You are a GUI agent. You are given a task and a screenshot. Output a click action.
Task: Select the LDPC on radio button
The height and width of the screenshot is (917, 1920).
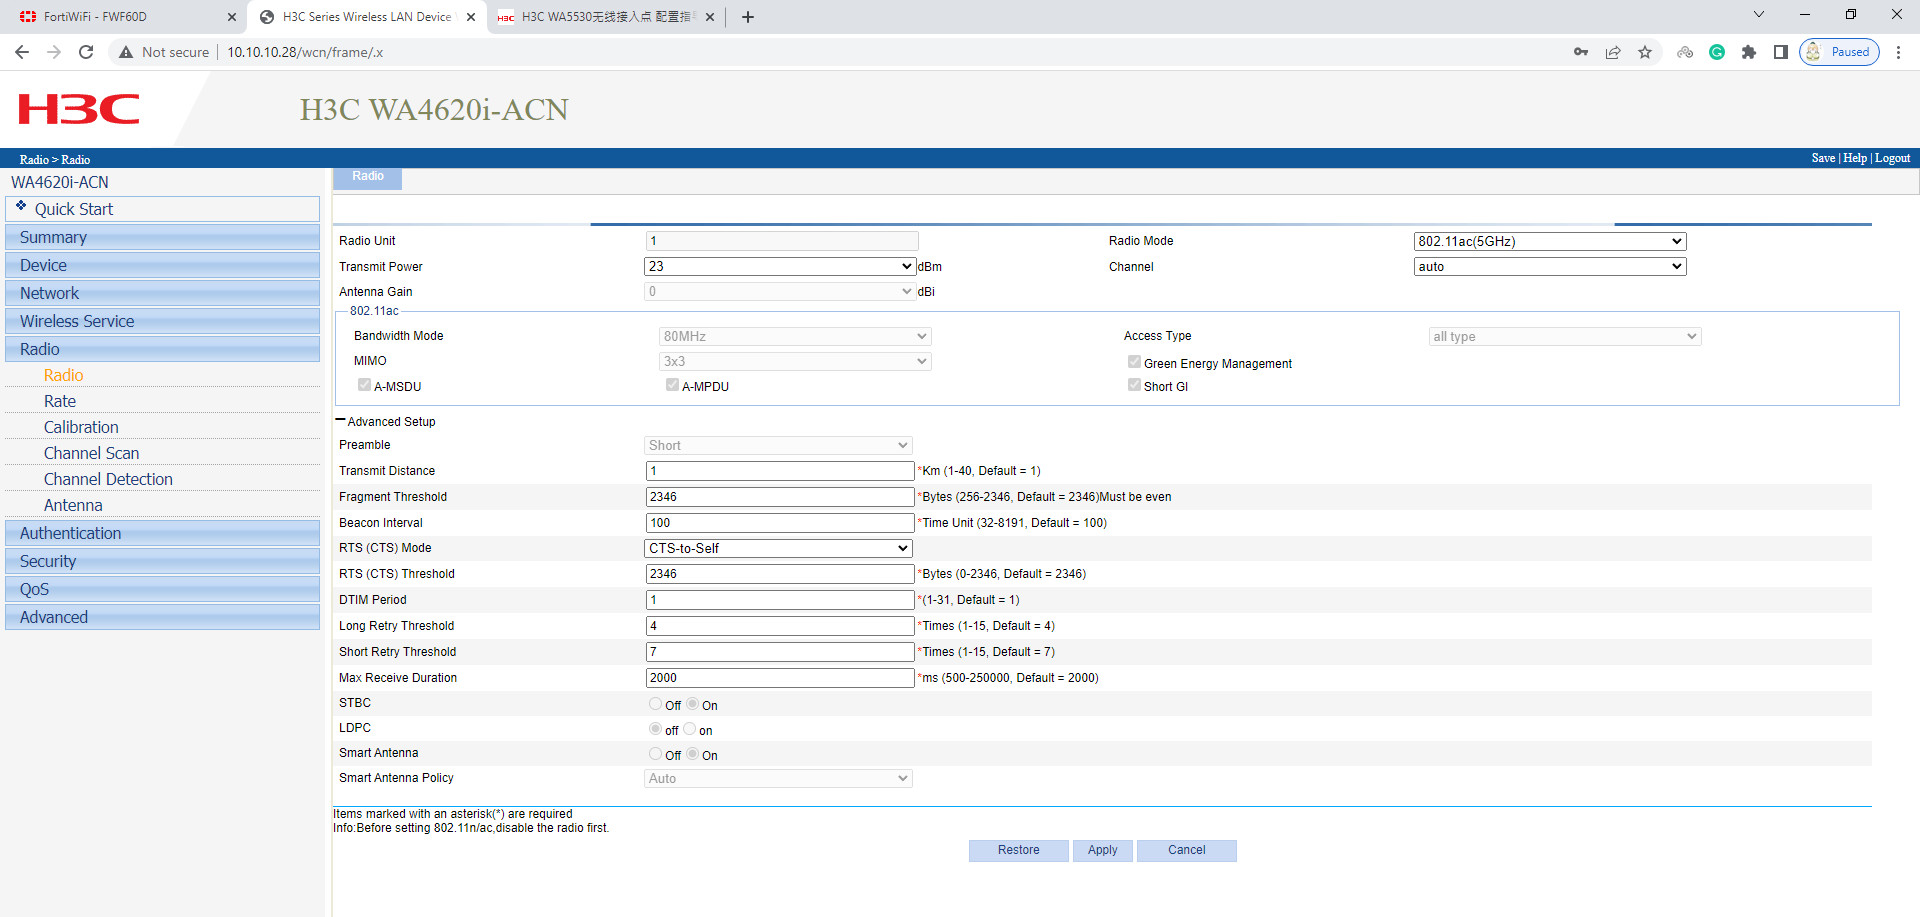690,729
